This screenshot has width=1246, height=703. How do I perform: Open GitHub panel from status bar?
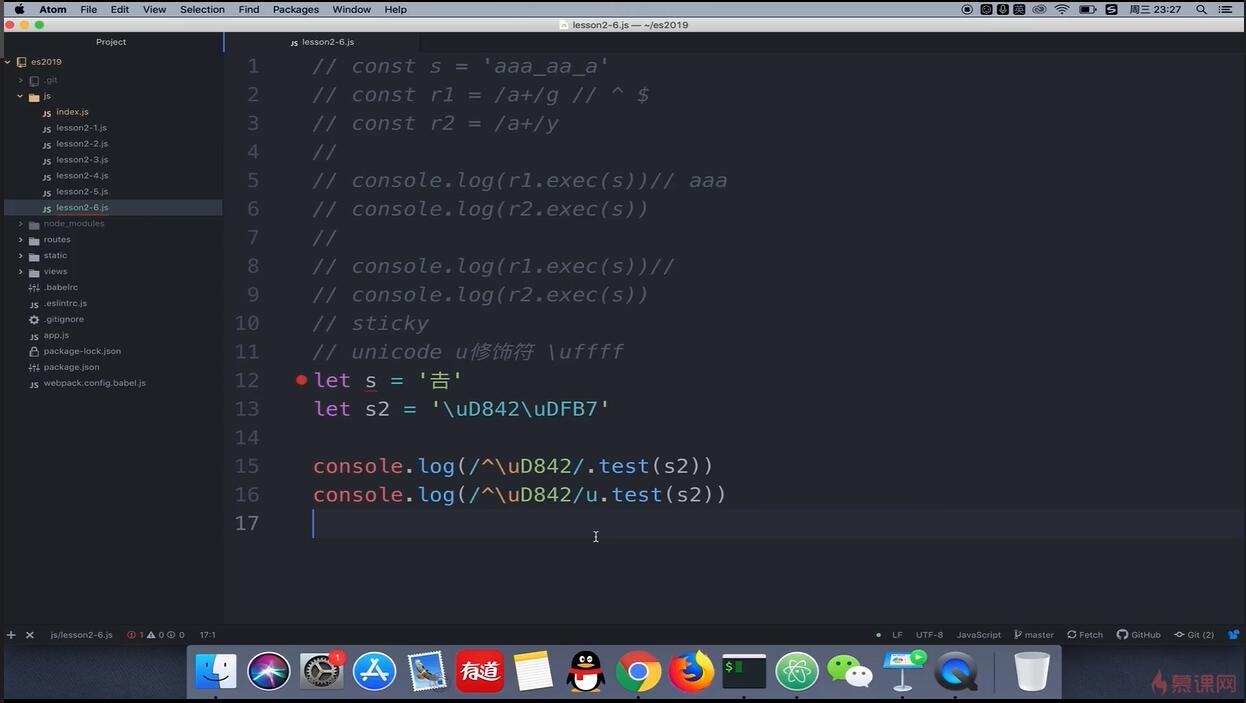pyautogui.click(x=1139, y=635)
